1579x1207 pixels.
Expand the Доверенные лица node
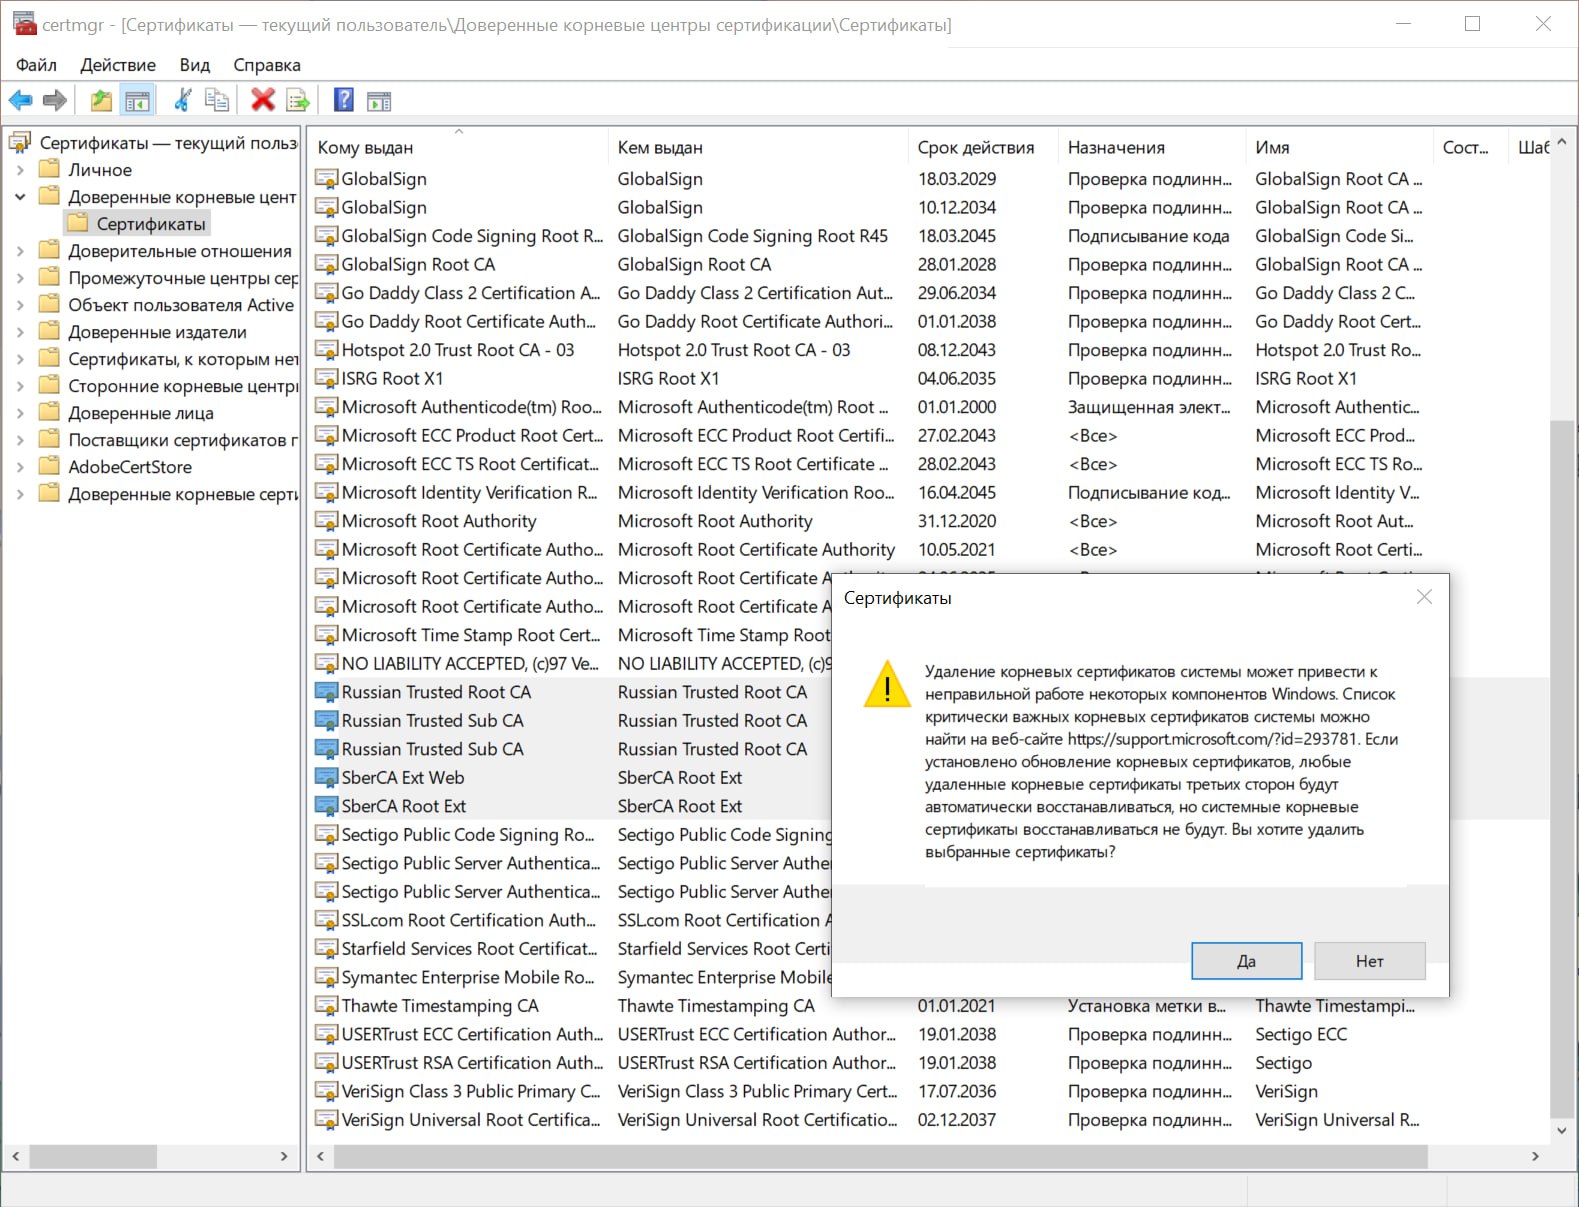pyautogui.click(x=20, y=413)
